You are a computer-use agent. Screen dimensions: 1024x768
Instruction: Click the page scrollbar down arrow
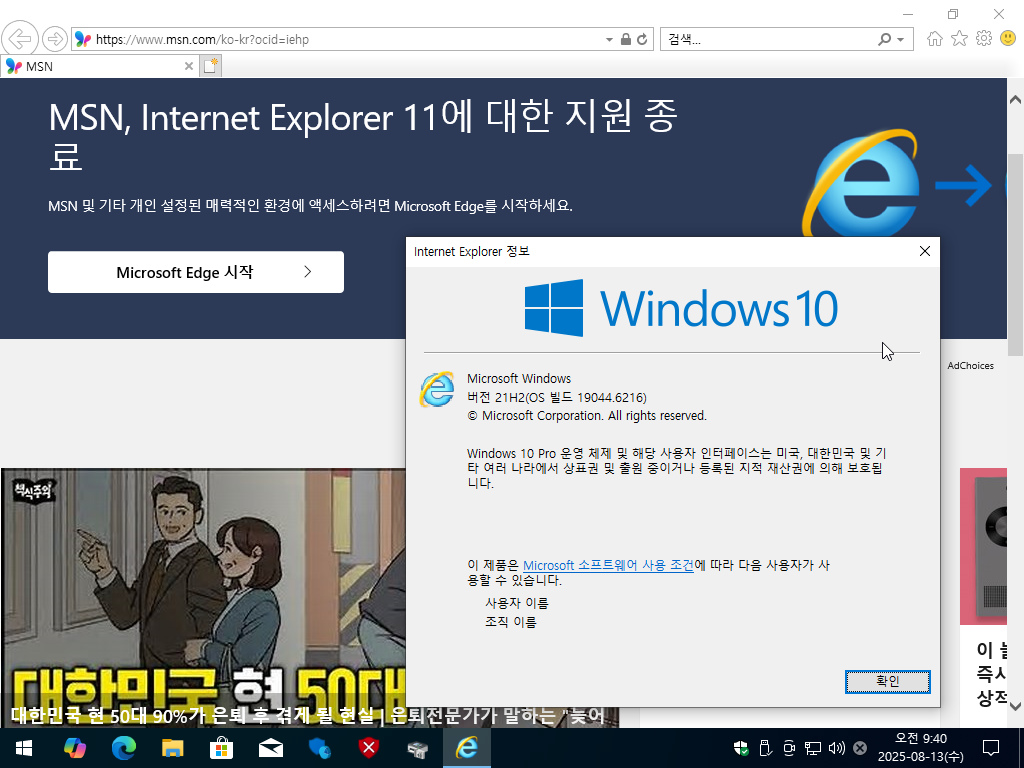coord(1015,705)
